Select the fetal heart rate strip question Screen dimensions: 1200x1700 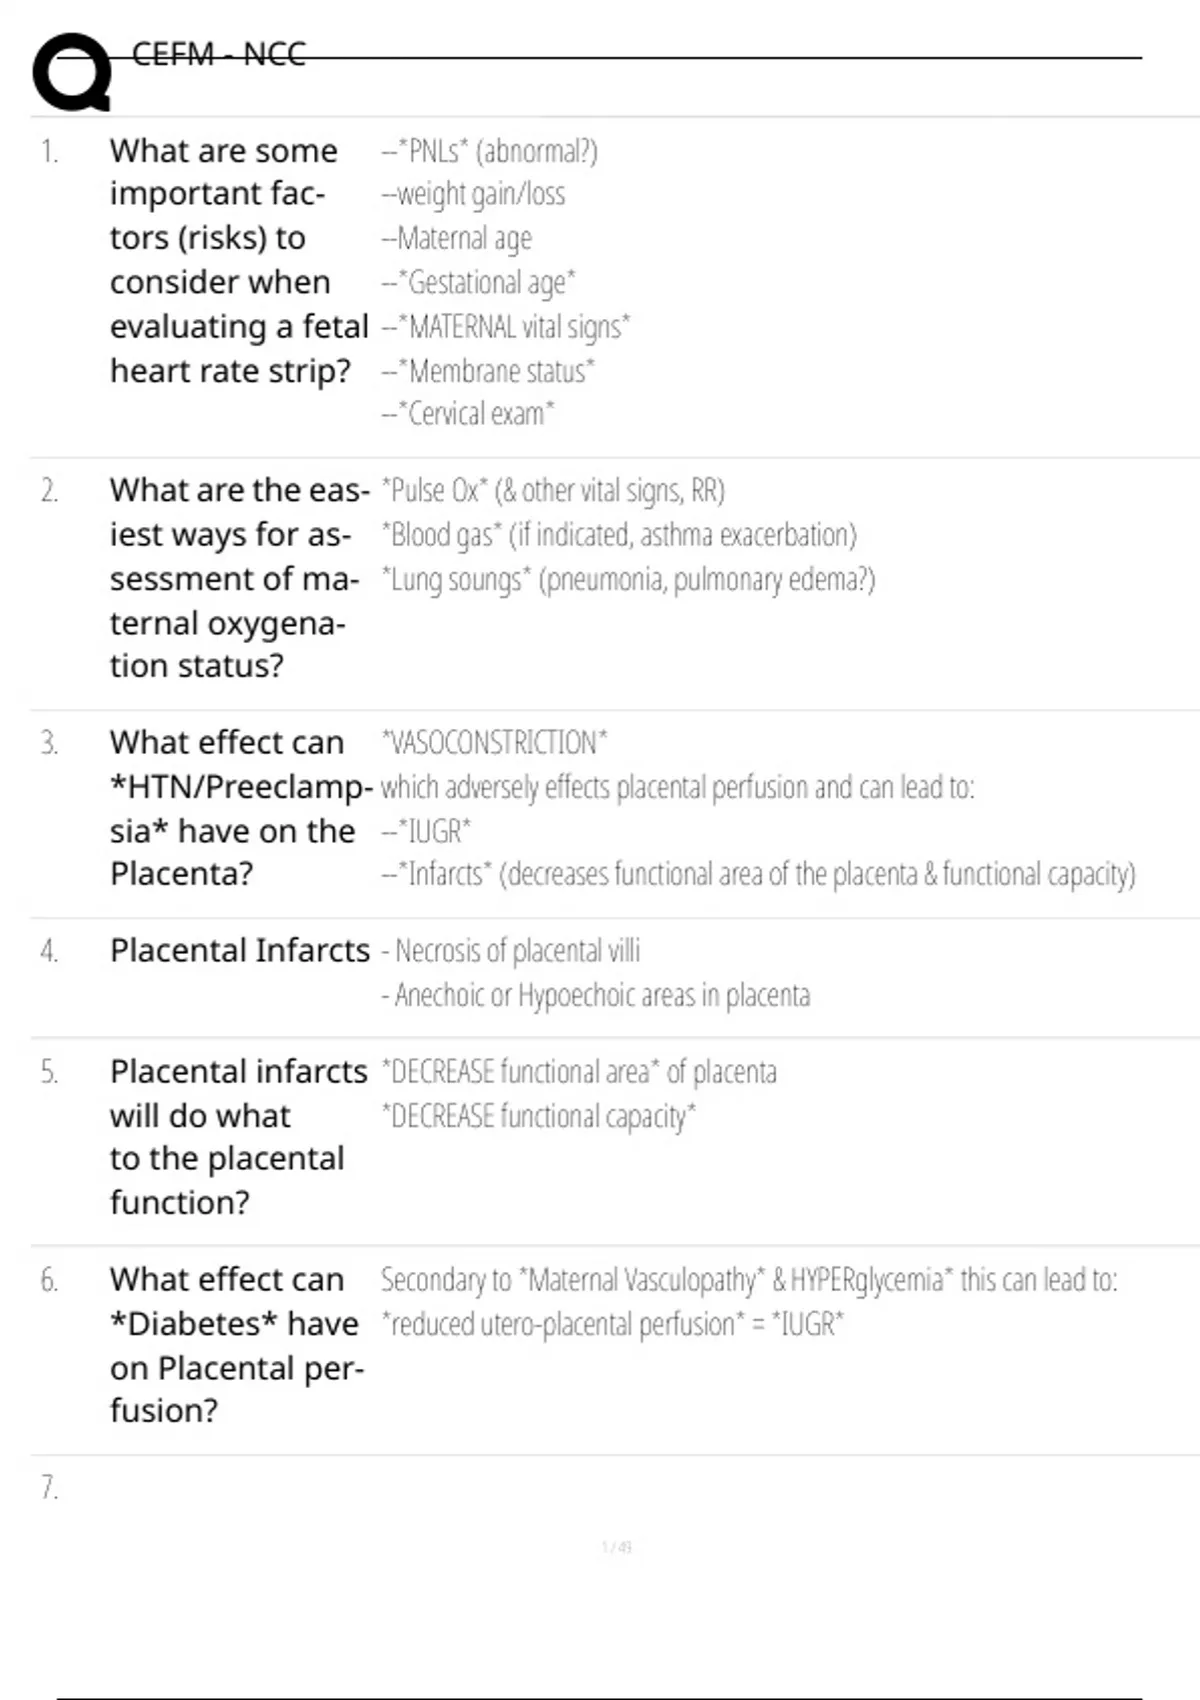point(238,260)
